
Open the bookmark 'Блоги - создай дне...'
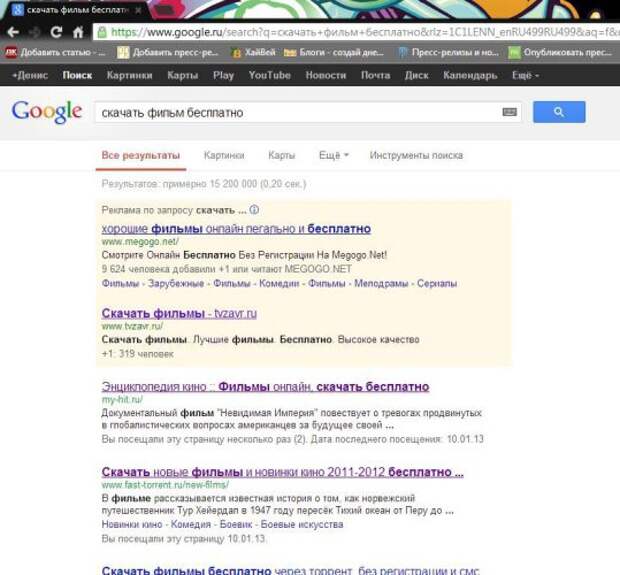point(334,52)
